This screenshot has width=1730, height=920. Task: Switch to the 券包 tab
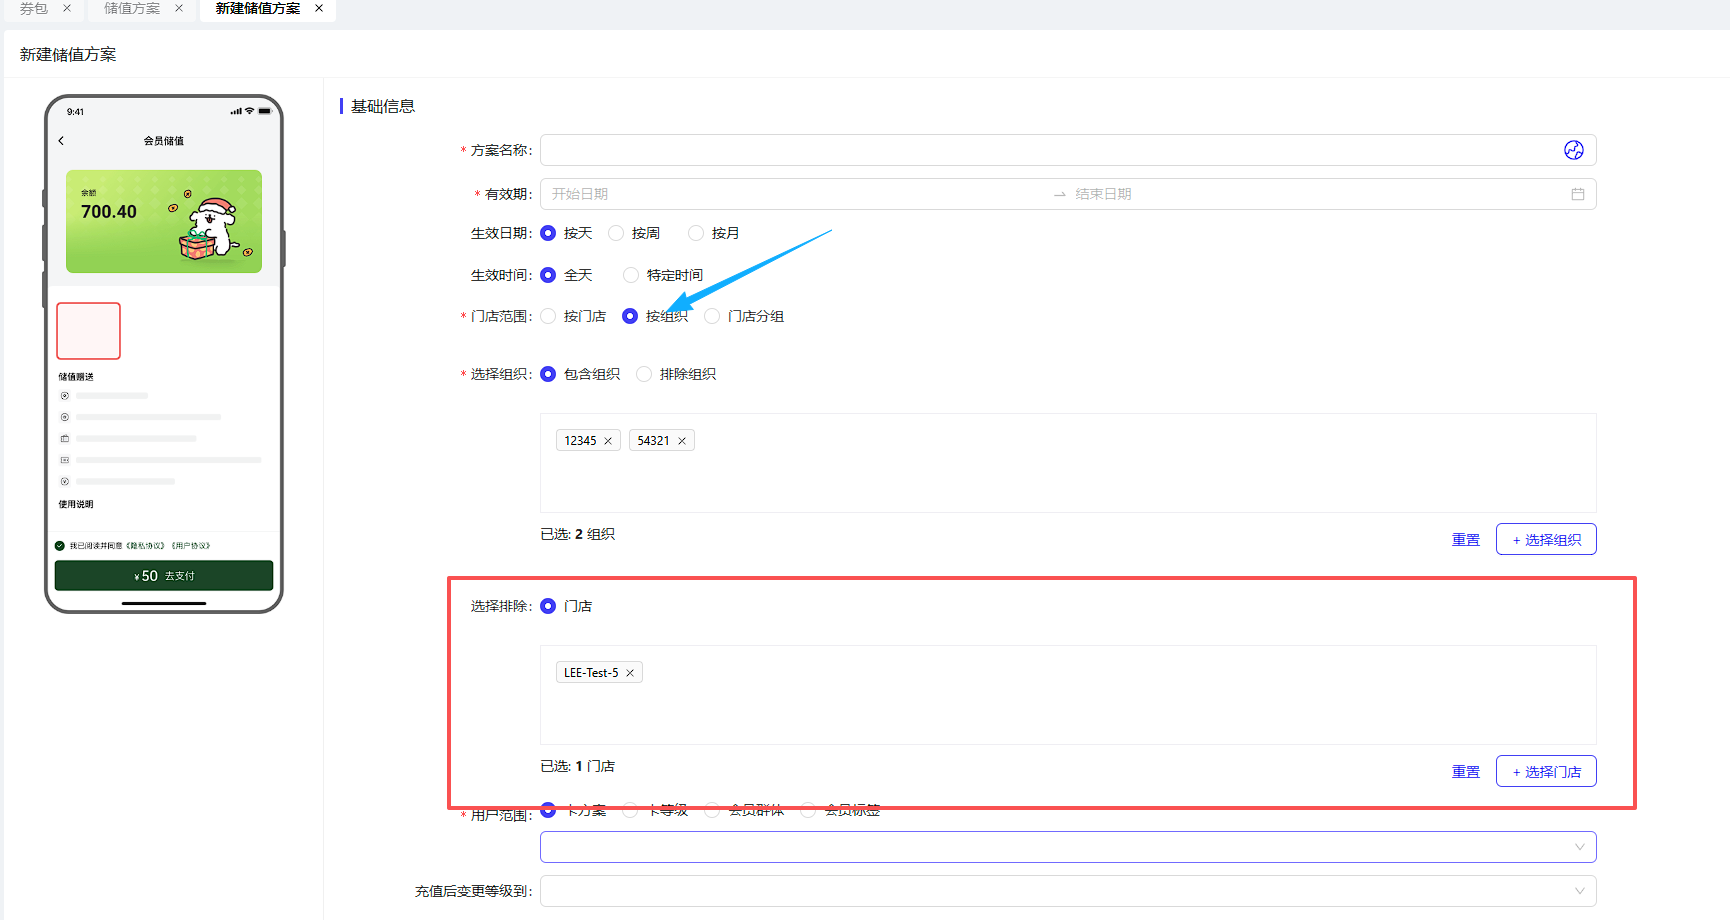pos(34,8)
